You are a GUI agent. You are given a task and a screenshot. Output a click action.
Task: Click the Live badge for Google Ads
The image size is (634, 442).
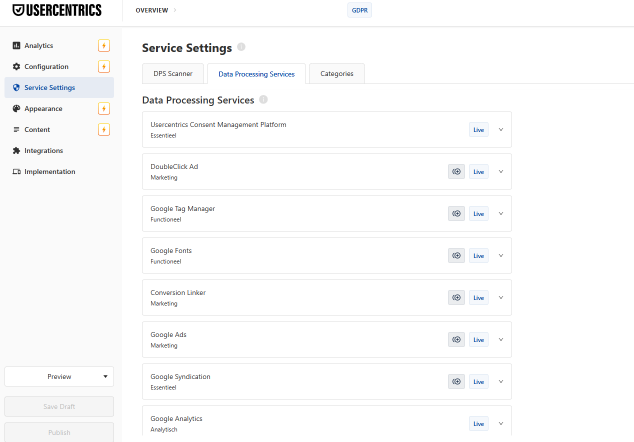click(x=479, y=340)
